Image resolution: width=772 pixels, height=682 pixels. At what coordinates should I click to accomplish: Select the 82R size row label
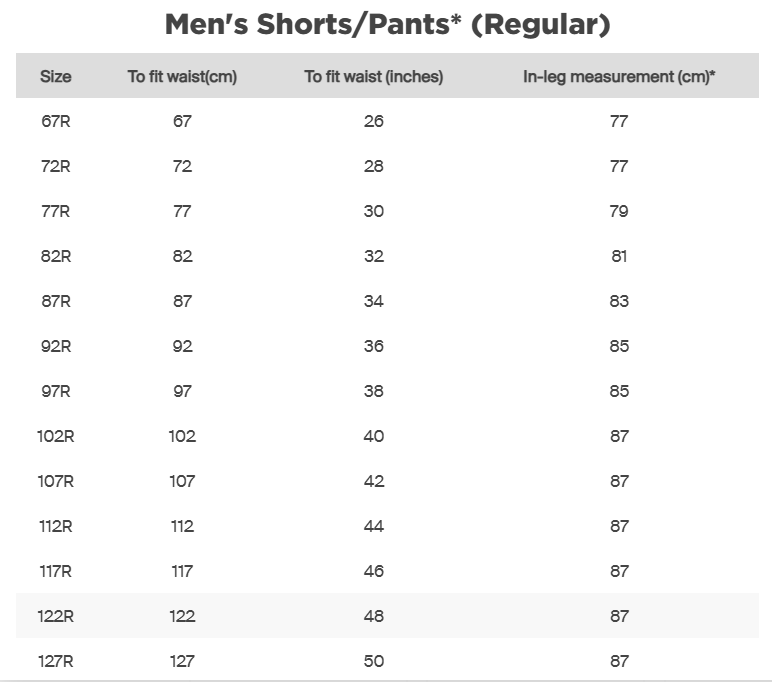coord(56,257)
